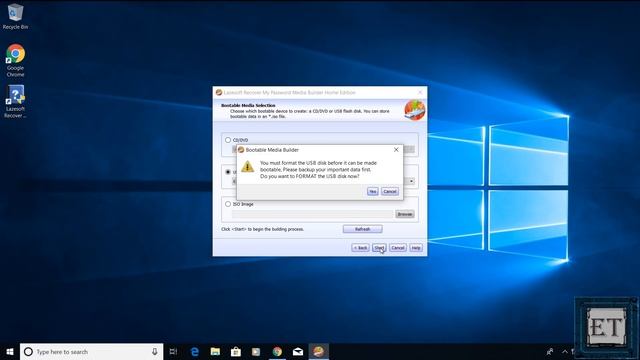Launch Microsoft Edge from the taskbar
The height and width of the screenshot is (360, 640).
click(x=195, y=351)
